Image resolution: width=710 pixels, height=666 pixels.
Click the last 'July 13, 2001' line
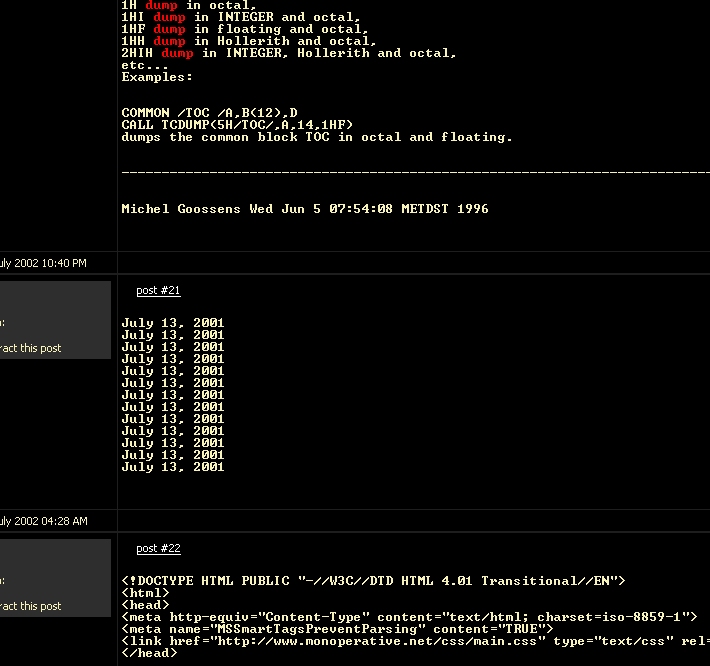click(173, 467)
